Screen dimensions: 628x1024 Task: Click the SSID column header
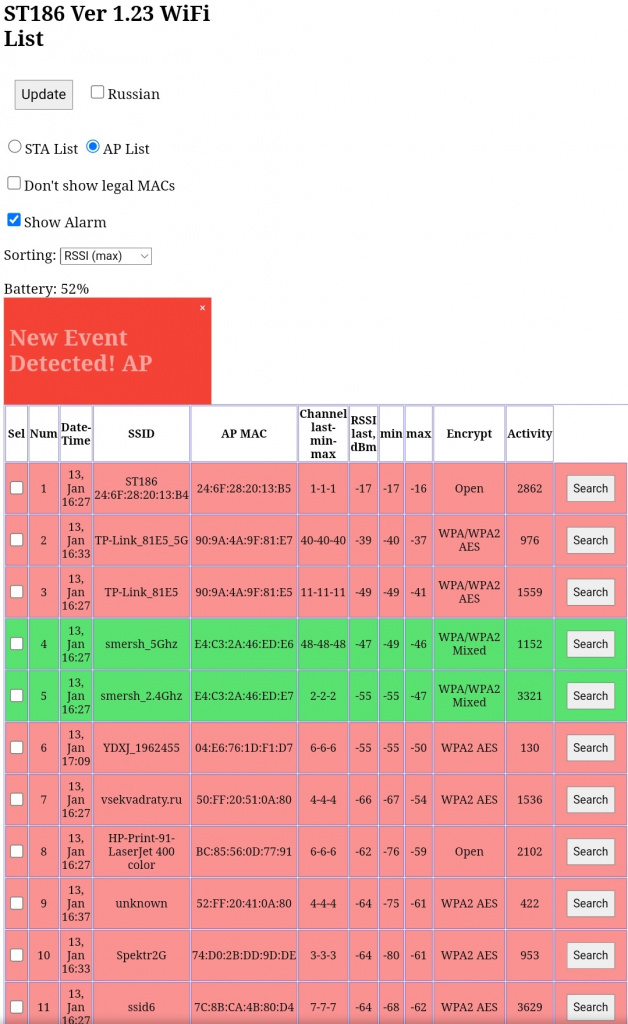click(141, 434)
